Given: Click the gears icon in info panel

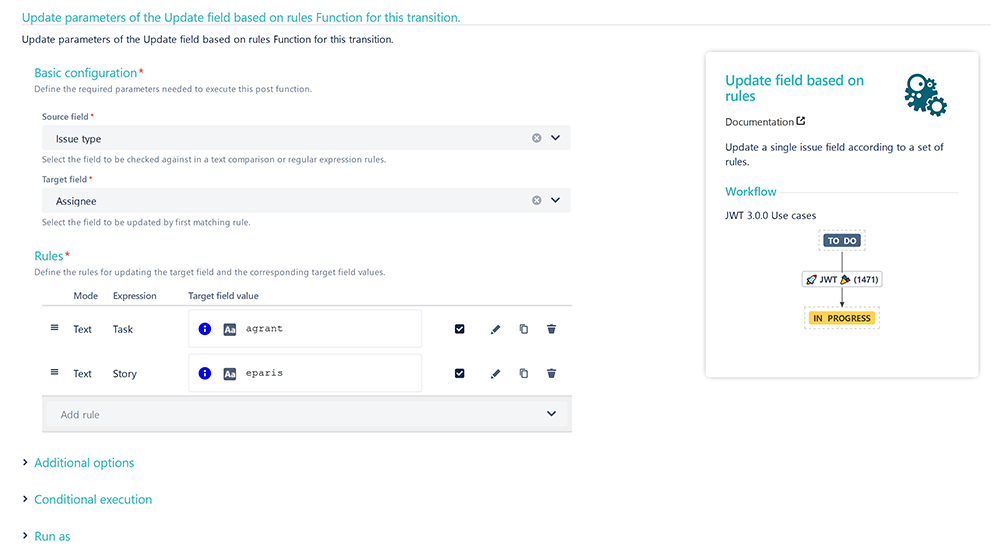Looking at the screenshot, I should [925, 95].
